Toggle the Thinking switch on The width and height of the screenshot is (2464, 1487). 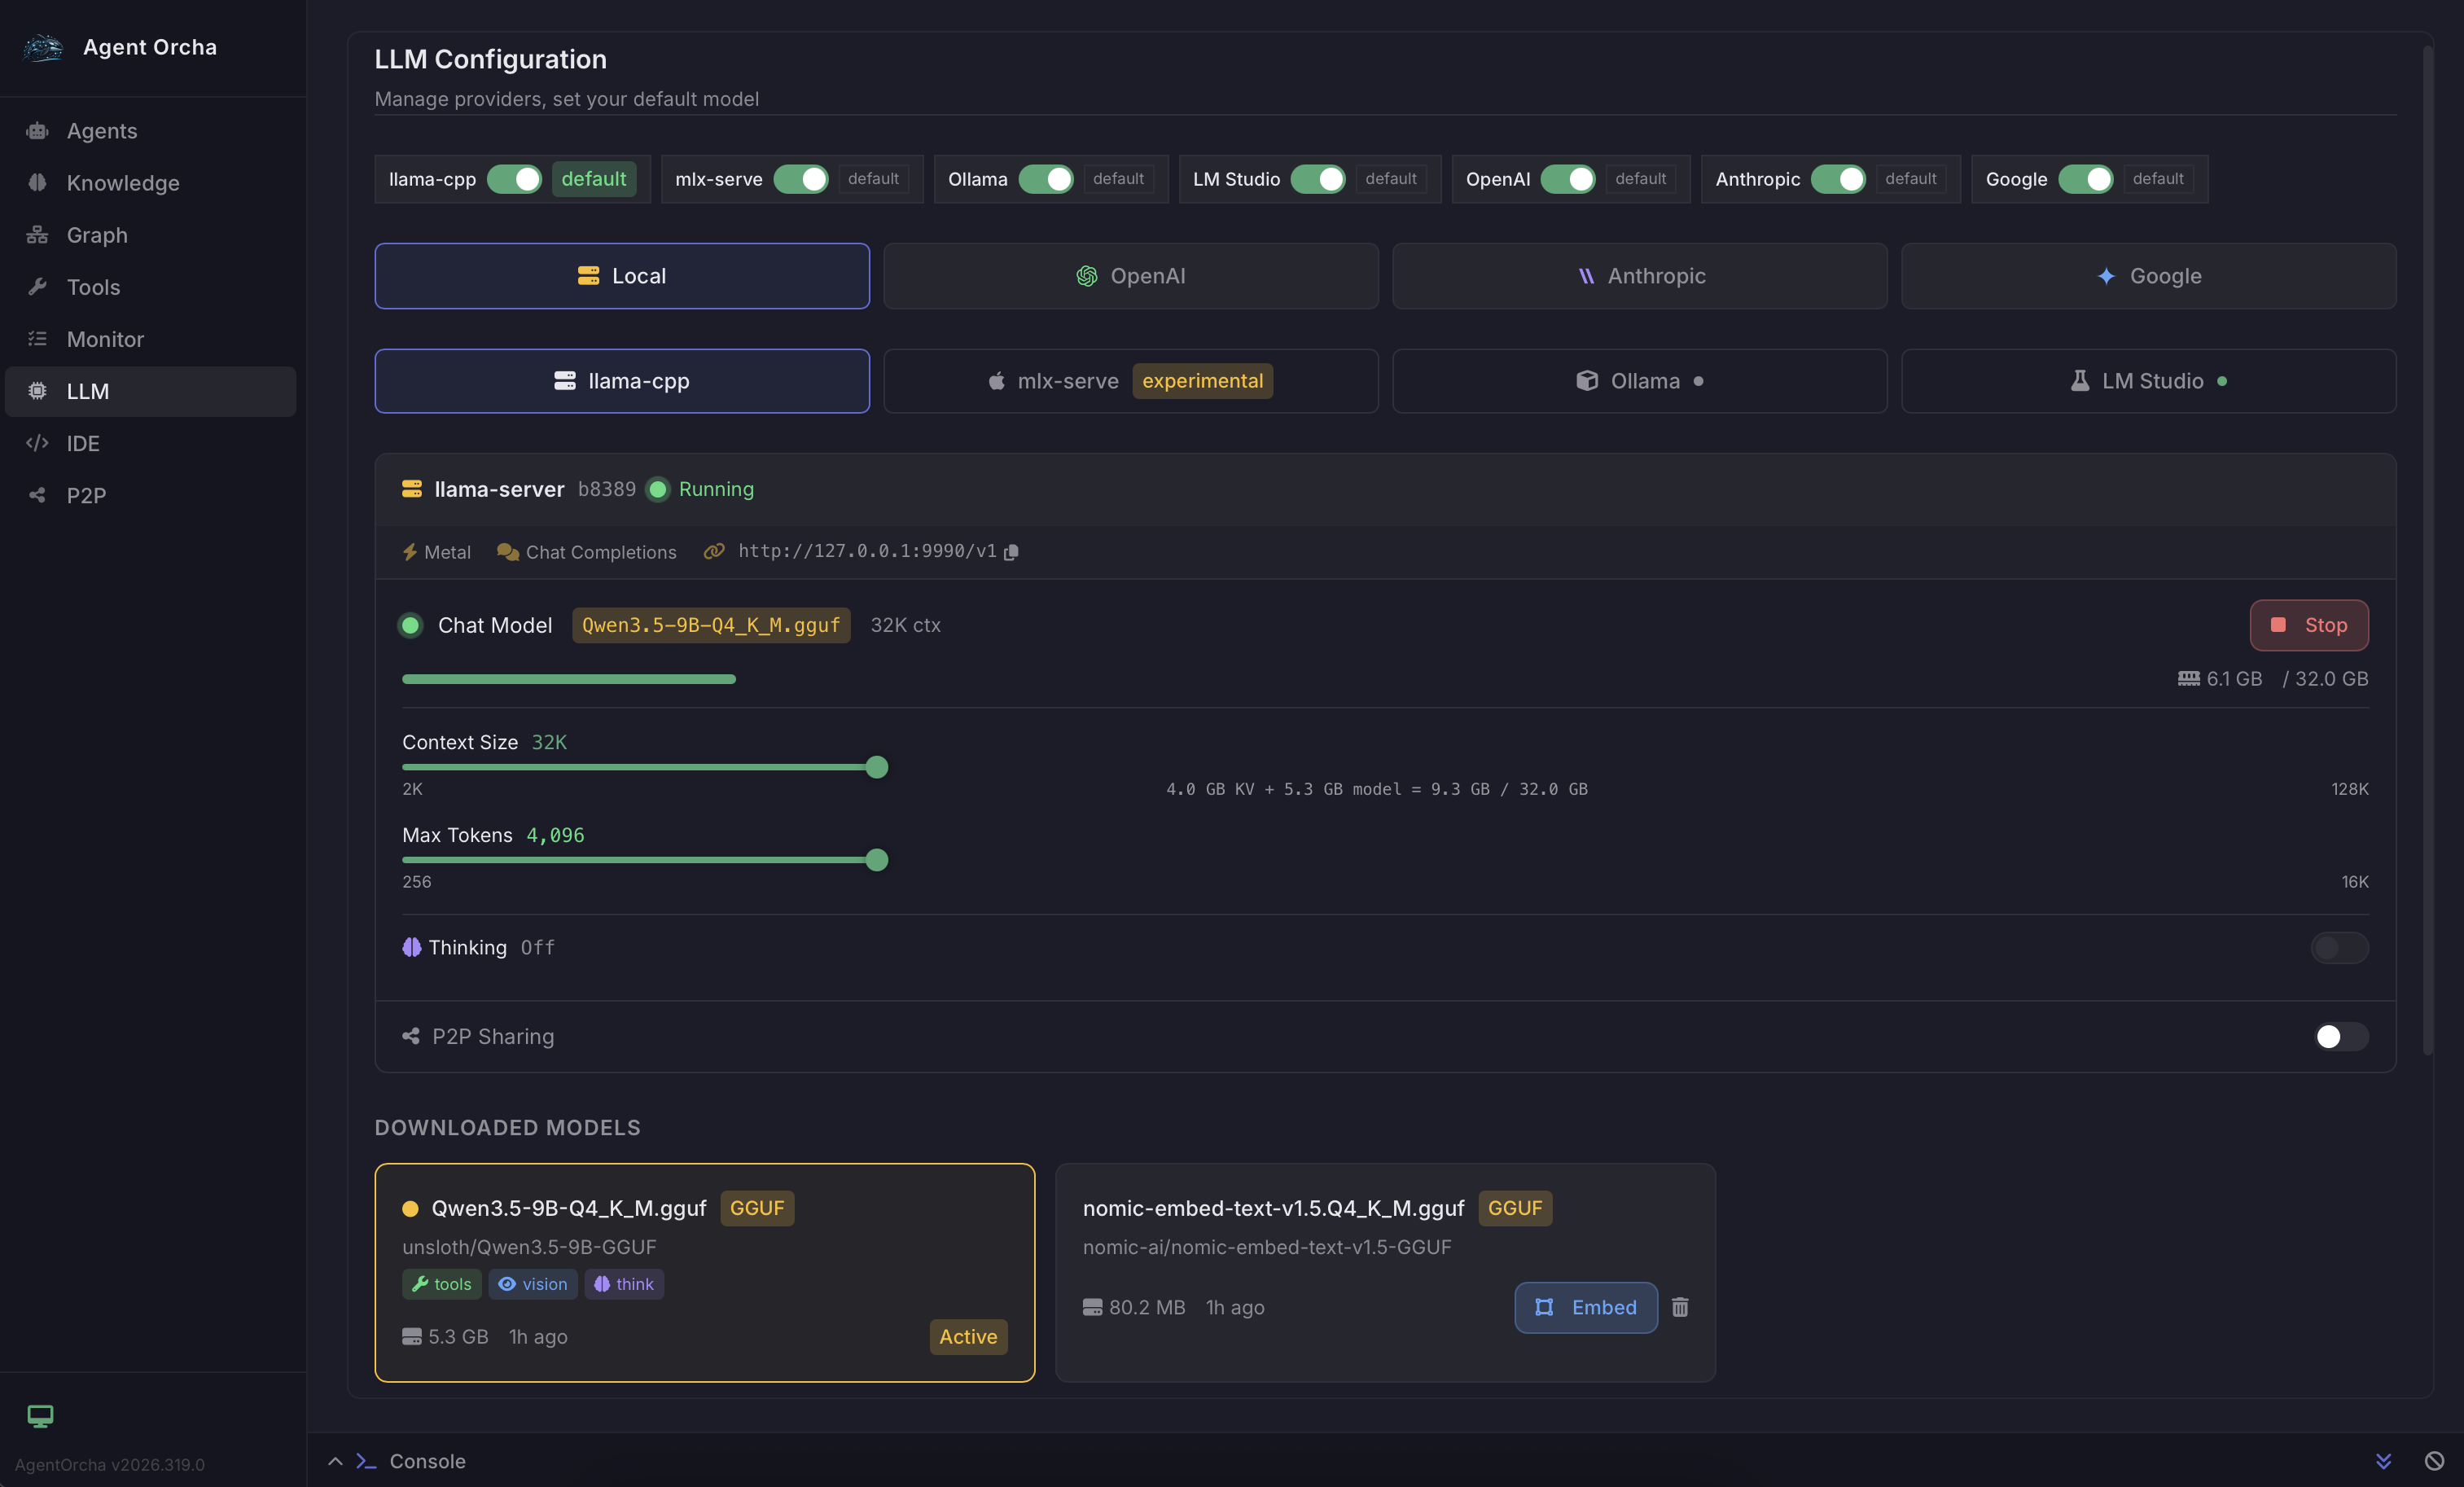point(2339,947)
